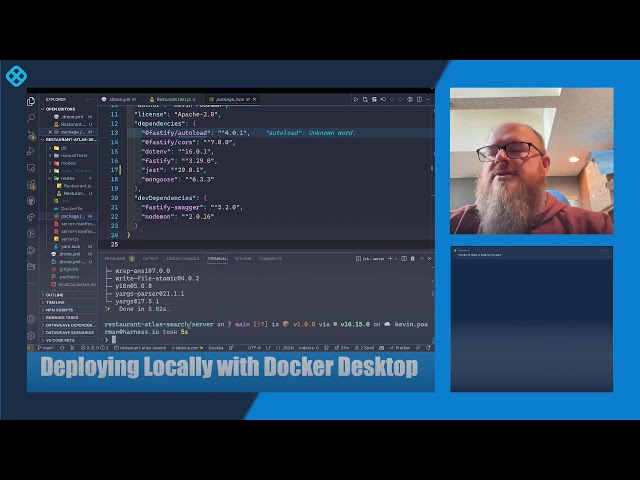Open .gitignore in the file tree
640x480 pixels.
[69, 269]
